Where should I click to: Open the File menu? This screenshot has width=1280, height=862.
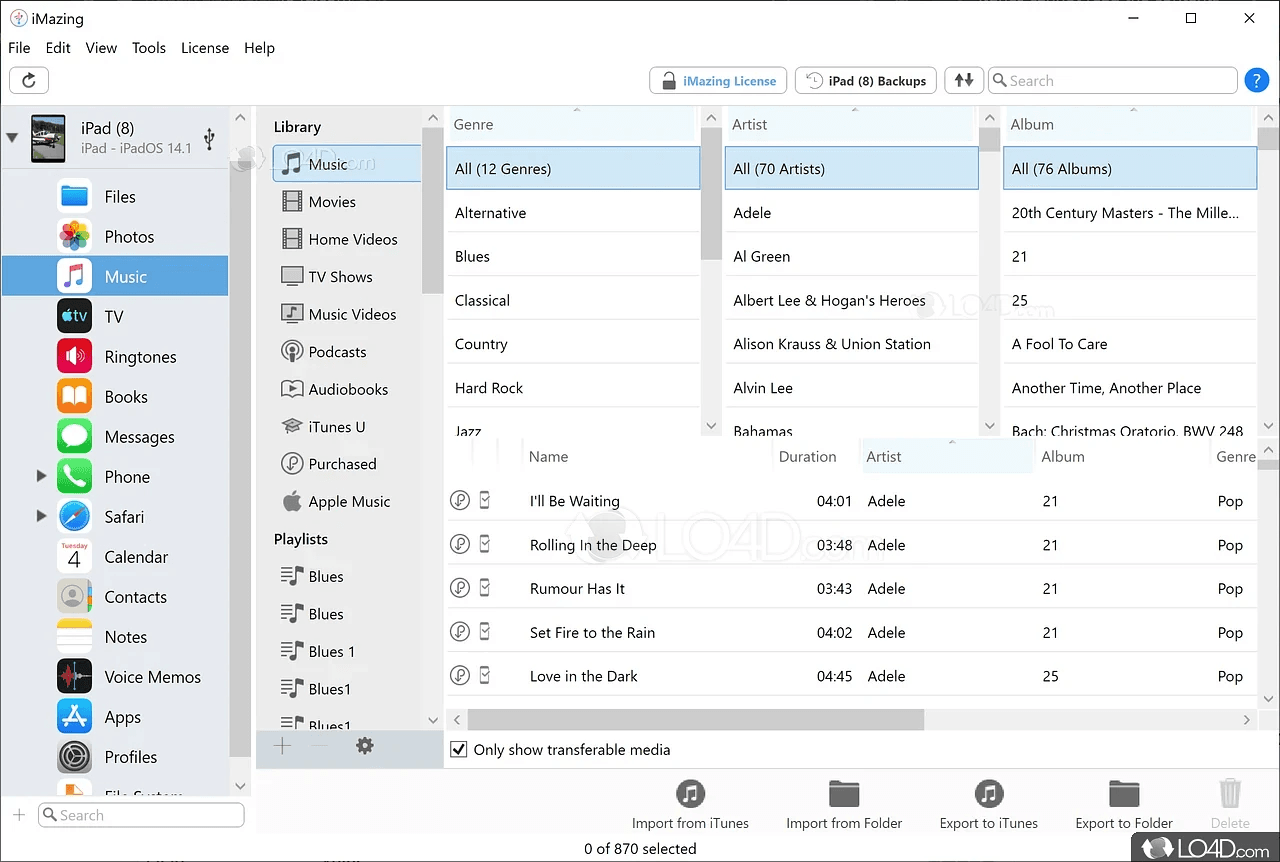19,48
